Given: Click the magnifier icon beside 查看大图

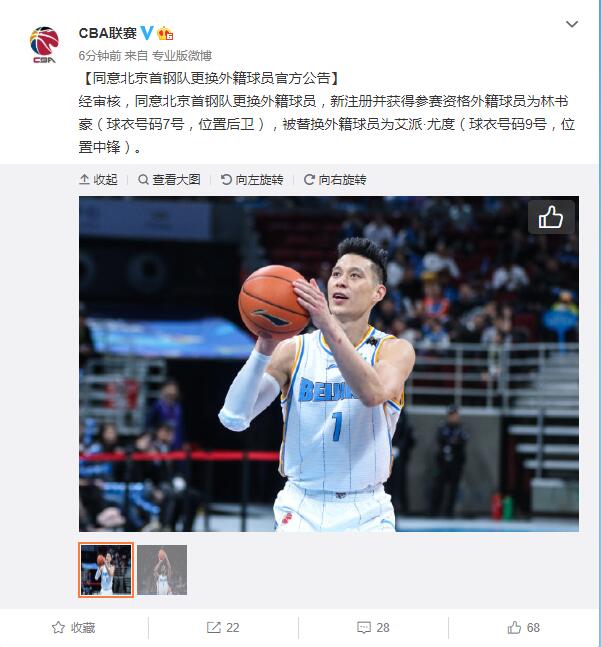Looking at the screenshot, I should [143, 179].
